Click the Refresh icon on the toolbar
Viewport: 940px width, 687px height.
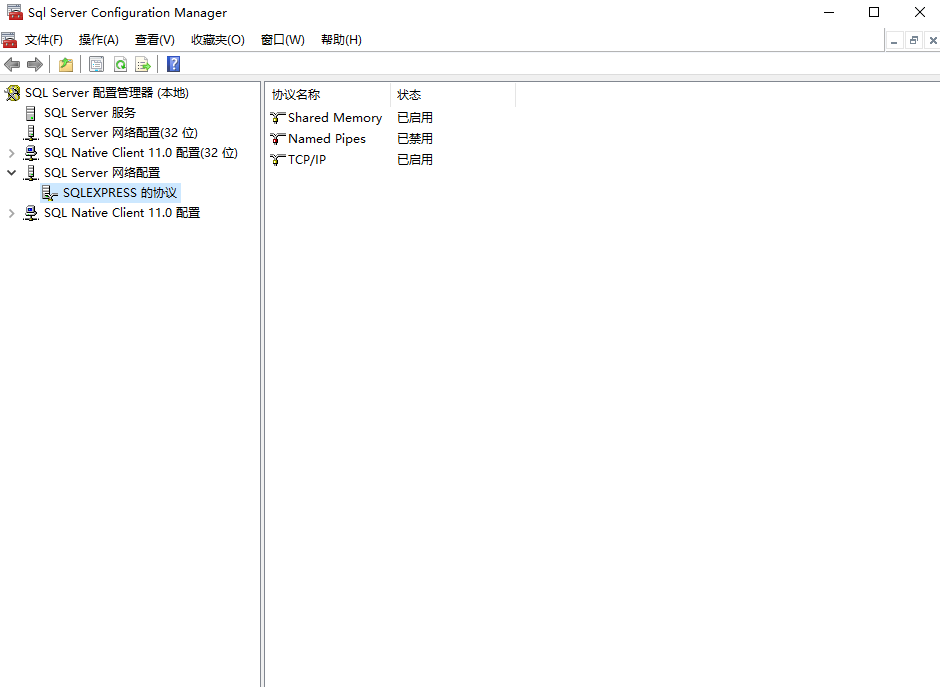point(120,64)
